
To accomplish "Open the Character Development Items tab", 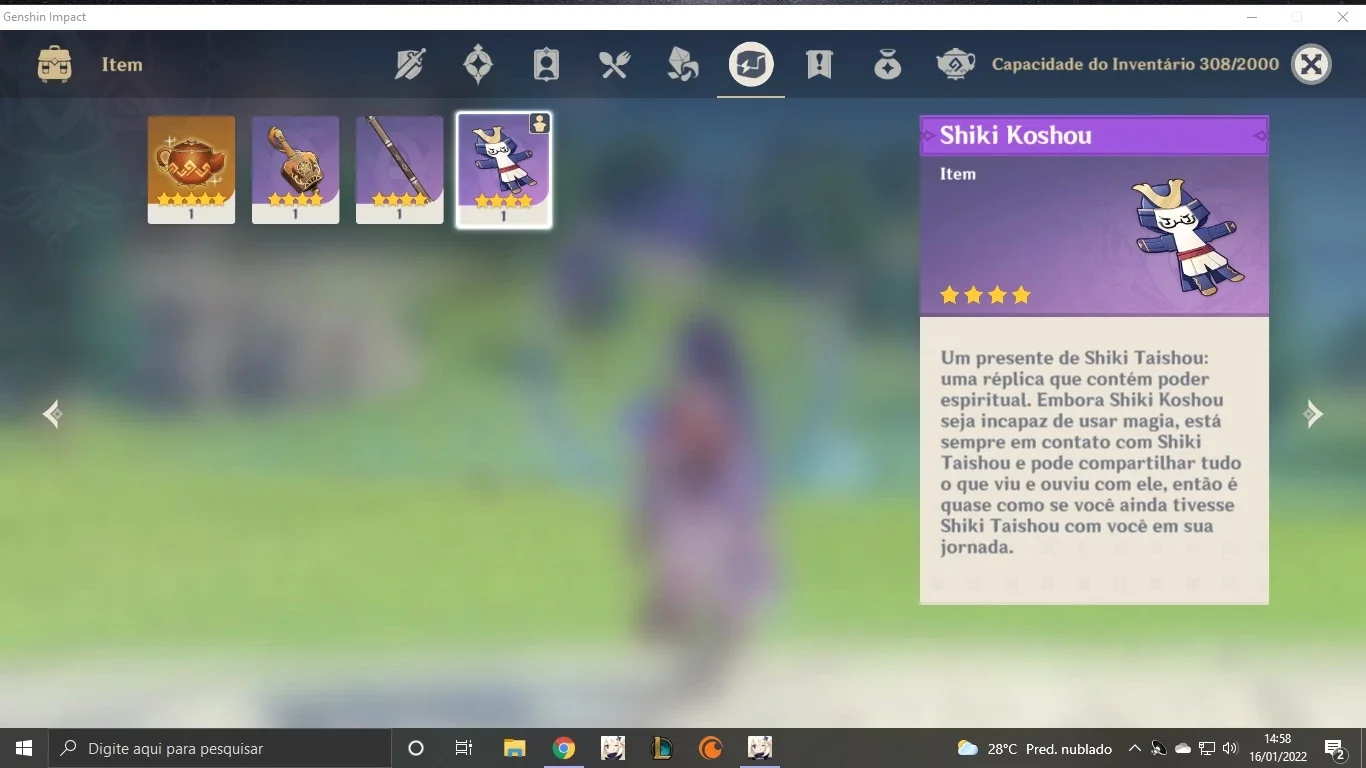I will 546,65.
